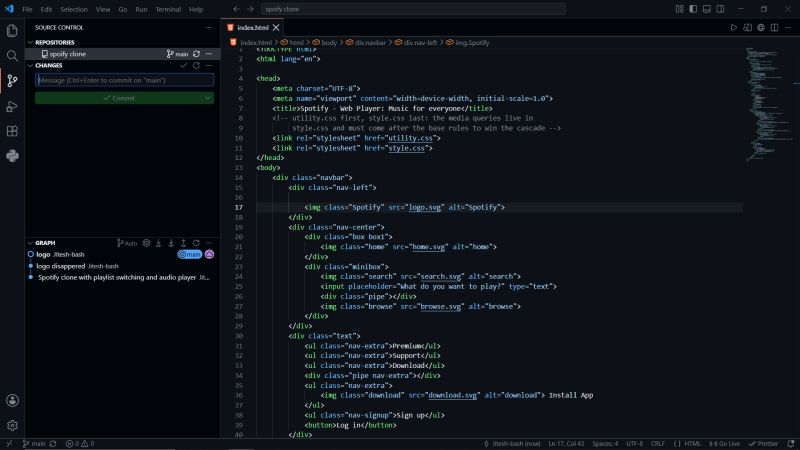Image resolution: width=800 pixels, height=450 pixels.
Task: Open the Explorer view in activity bar
Action: point(12,31)
